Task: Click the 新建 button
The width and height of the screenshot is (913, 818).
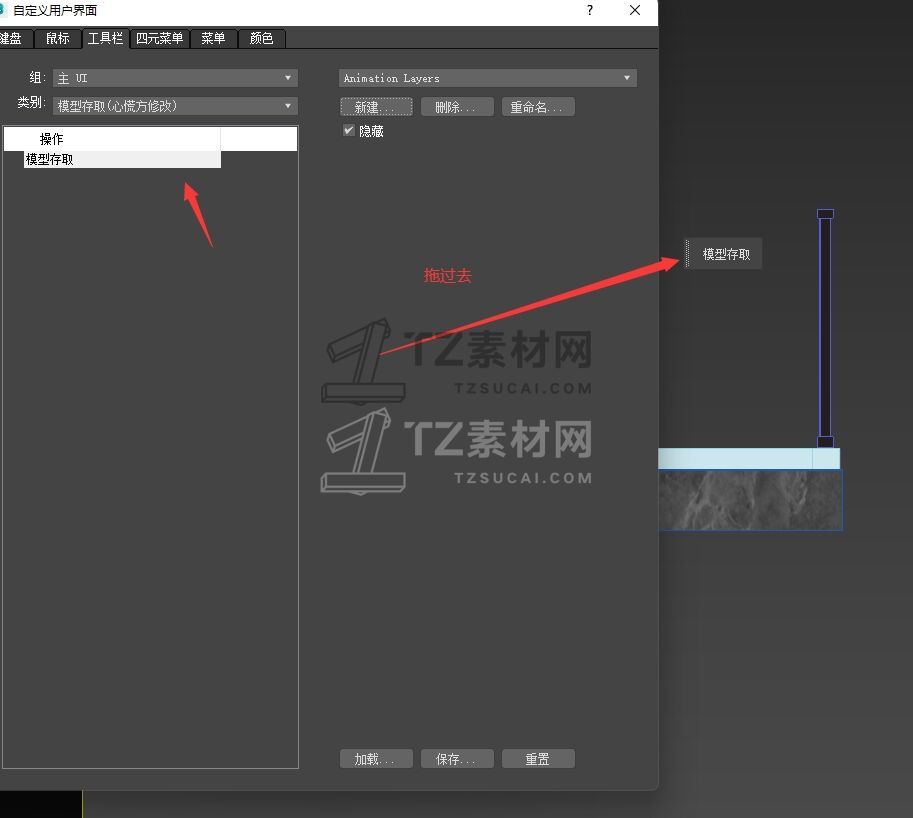Action: [376, 107]
